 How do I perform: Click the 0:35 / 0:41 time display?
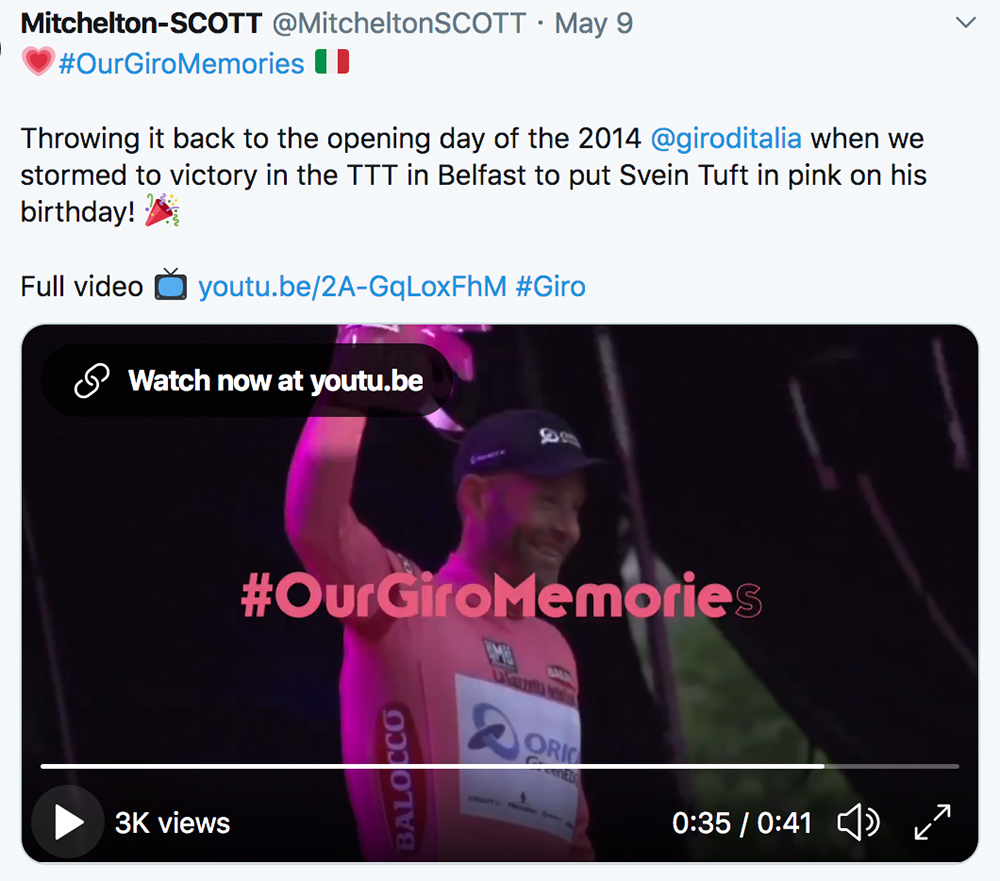741,823
